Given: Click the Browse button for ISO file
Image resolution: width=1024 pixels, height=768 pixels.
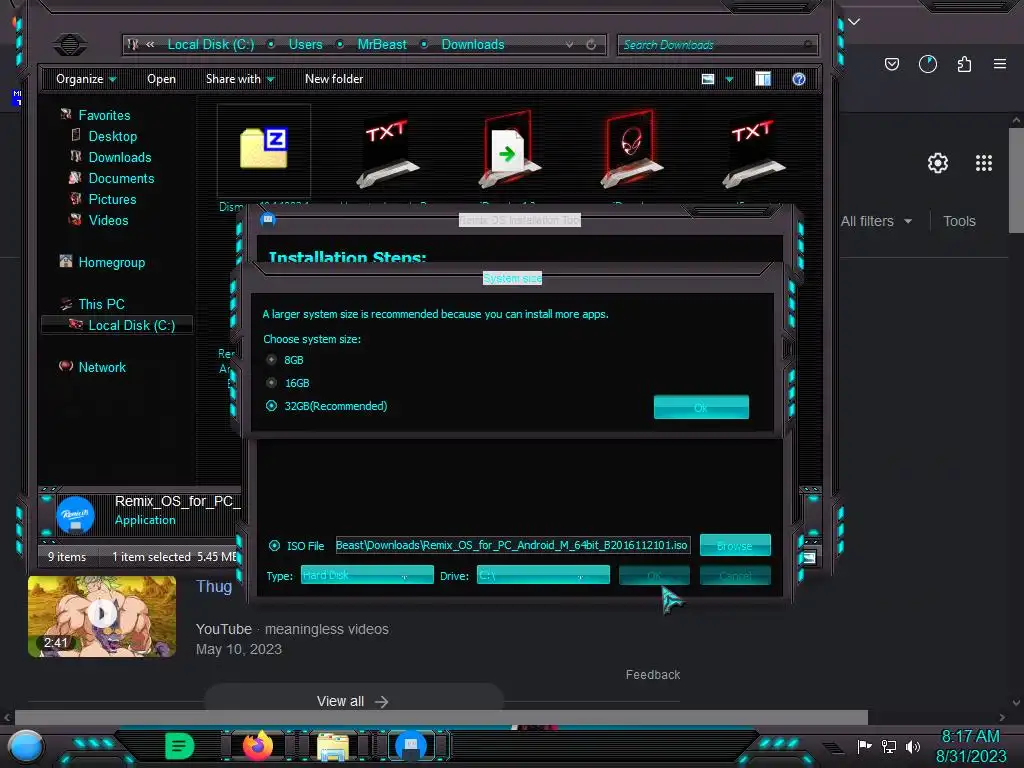Looking at the screenshot, I should click(x=735, y=545).
